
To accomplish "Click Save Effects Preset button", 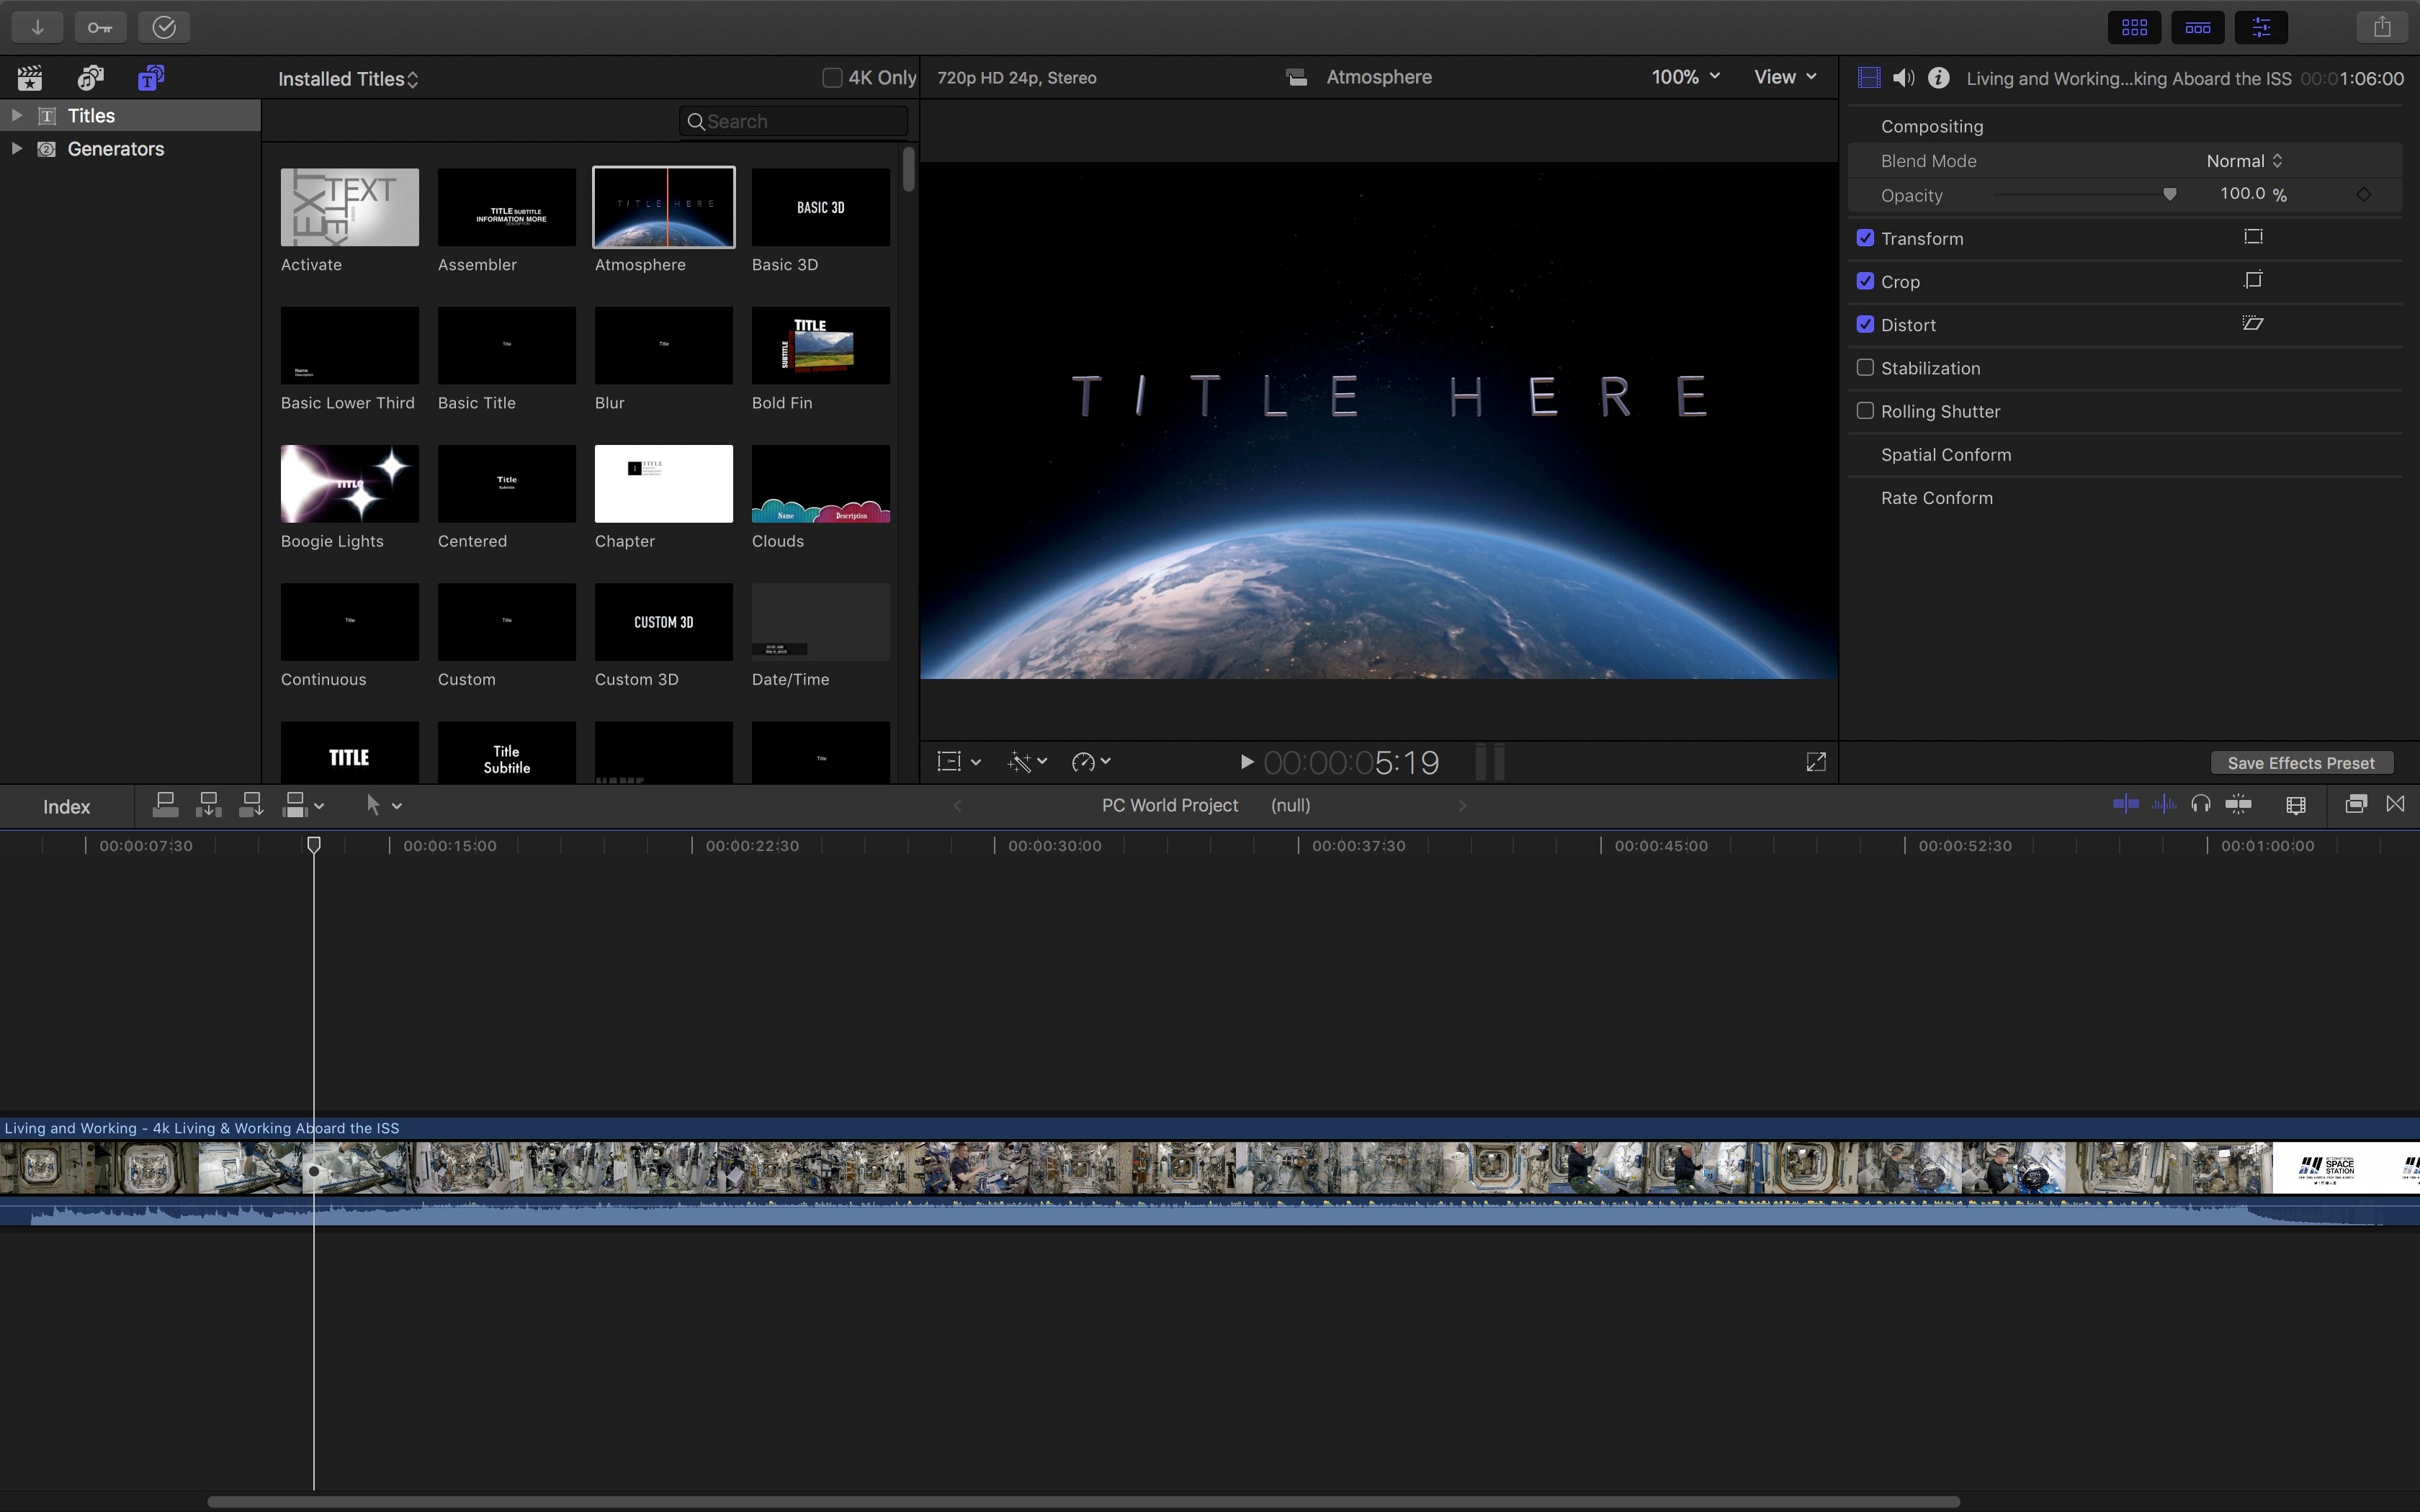I will tap(2298, 761).
